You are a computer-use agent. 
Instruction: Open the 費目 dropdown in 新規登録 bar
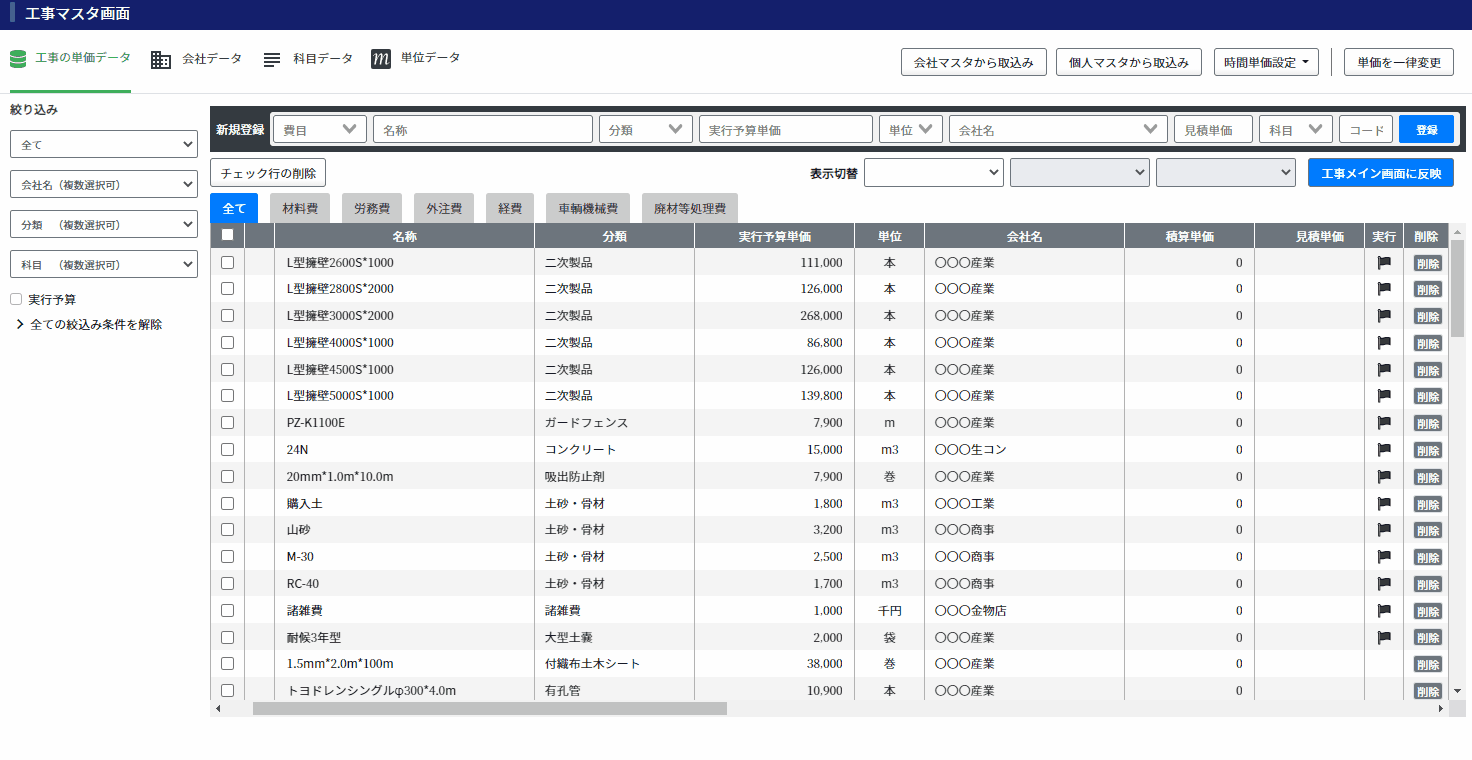point(320,129)
